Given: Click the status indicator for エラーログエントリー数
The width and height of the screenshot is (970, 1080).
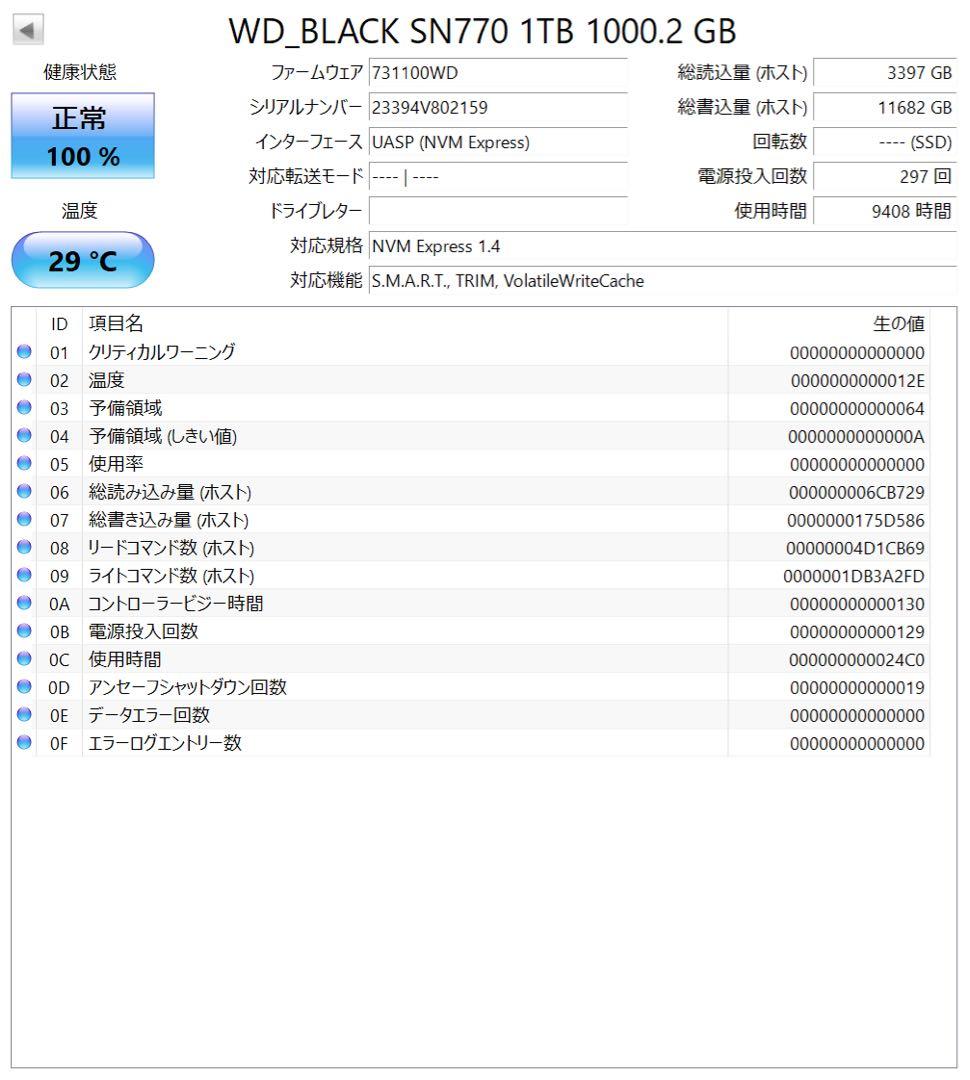Looking at the screenshot, I should (24, 743).
